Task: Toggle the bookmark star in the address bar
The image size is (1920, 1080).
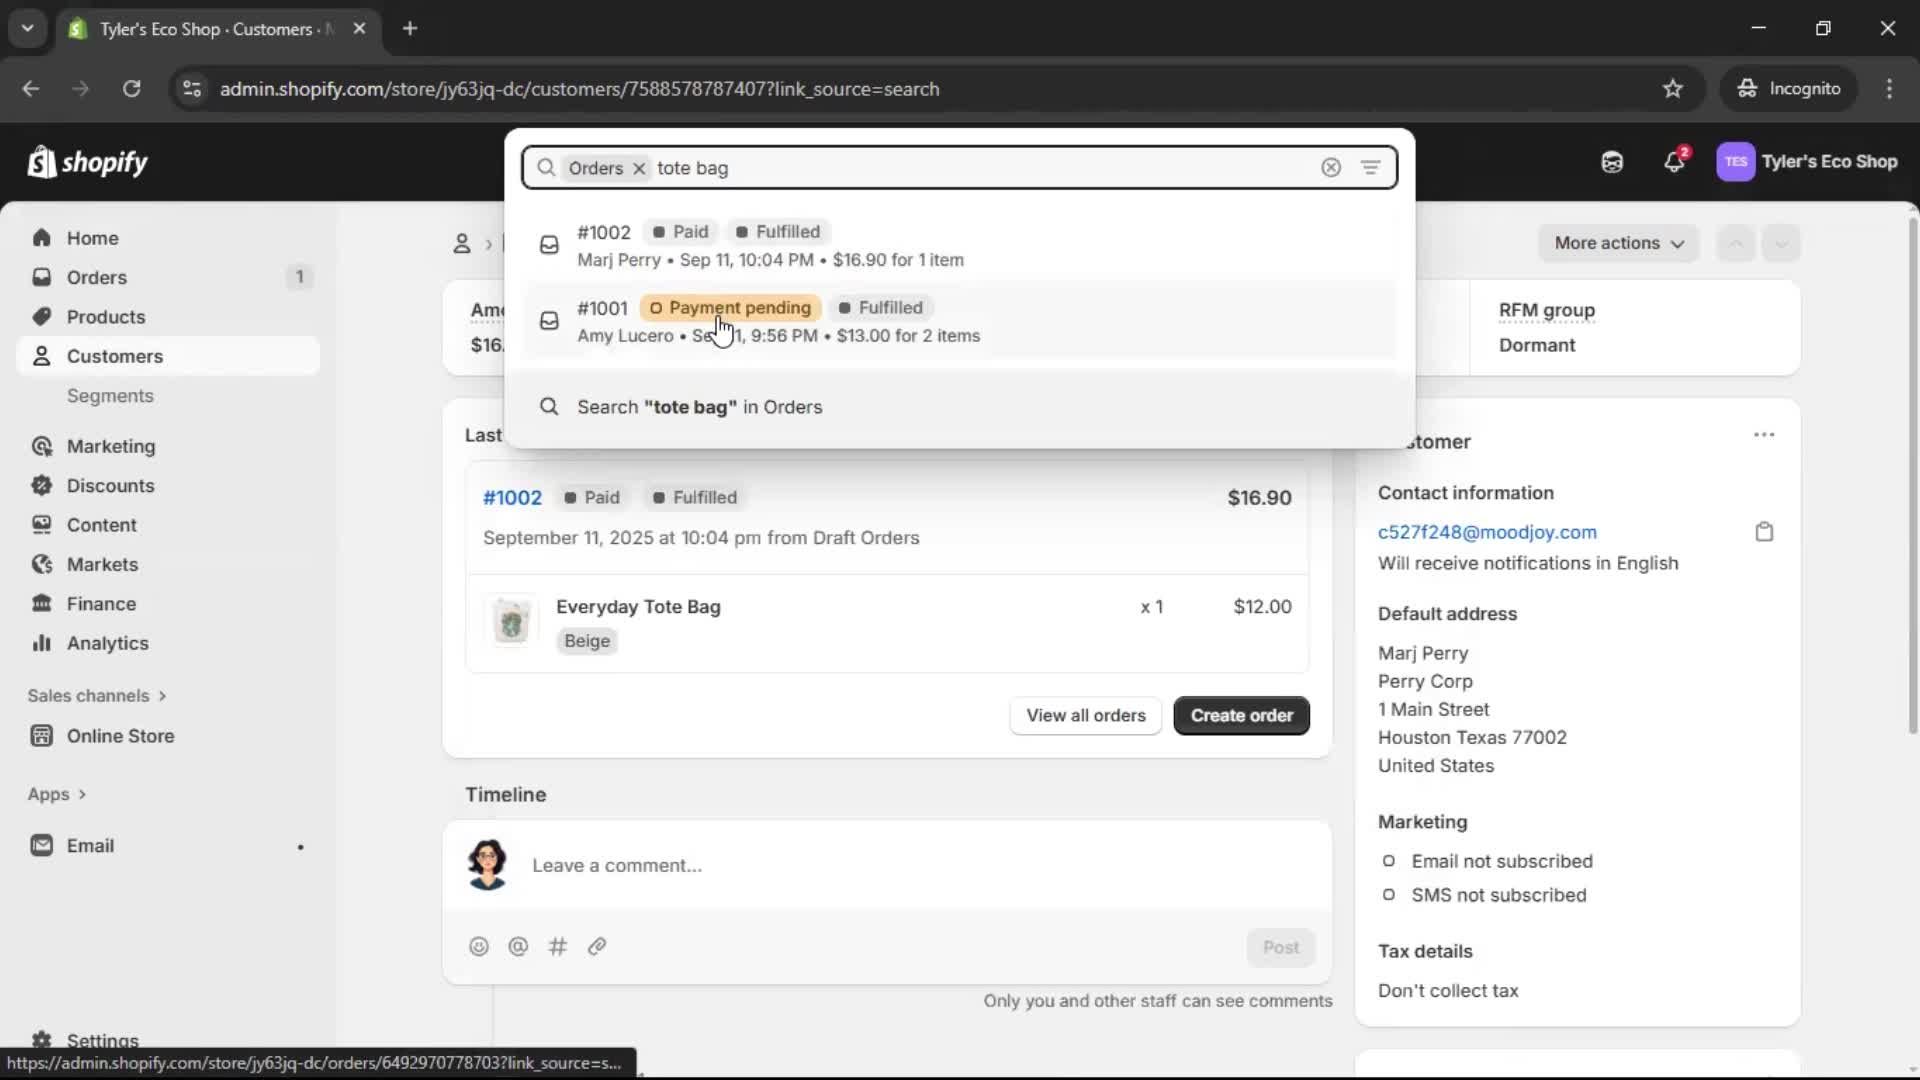Action: (x=1673, y=88)
